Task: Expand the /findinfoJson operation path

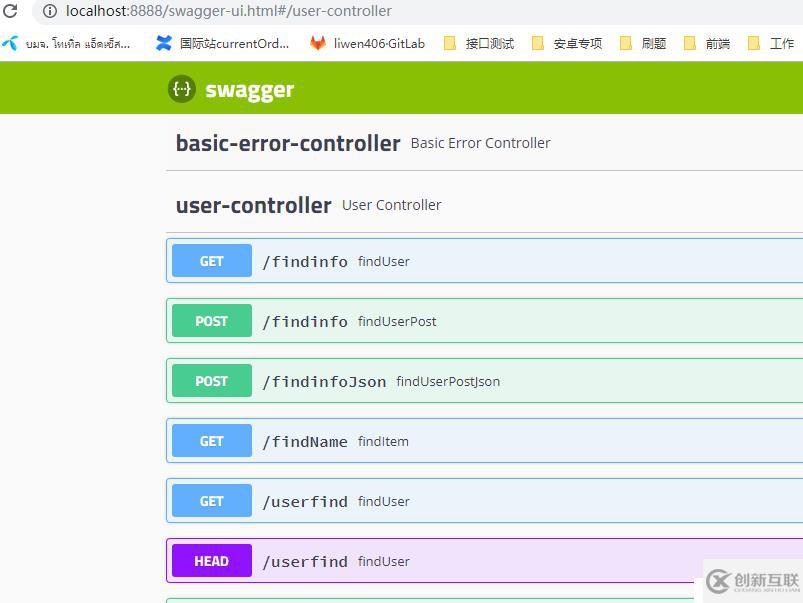Action: tap(324, 382)
